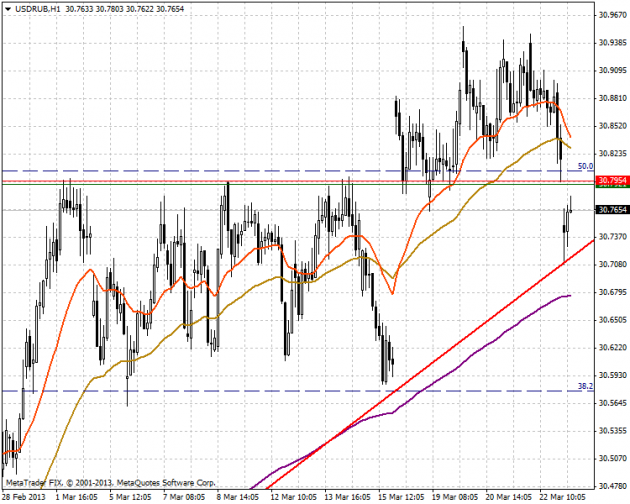The height and width of the screenshot is (504, 630).
Task: Click the 7 Mar 08:05 time label
Action: [x=184, y=496]
